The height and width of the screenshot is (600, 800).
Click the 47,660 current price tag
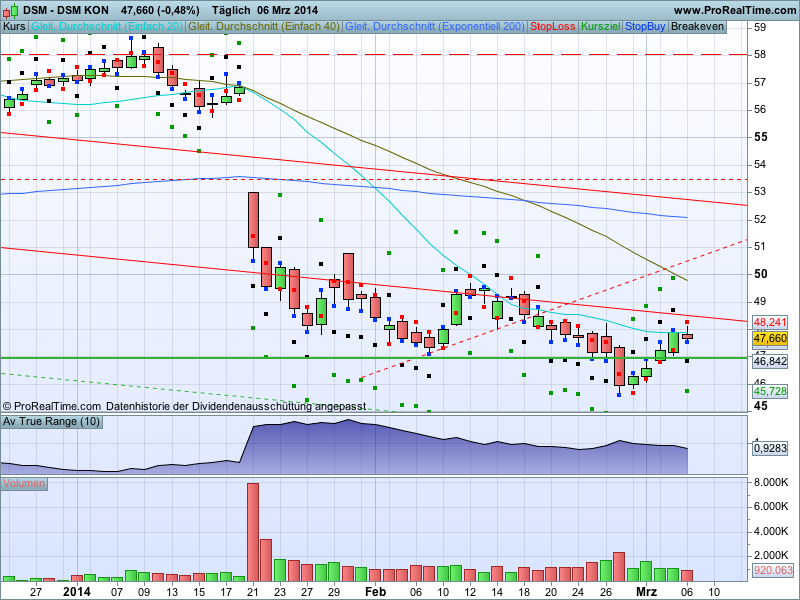770,339
